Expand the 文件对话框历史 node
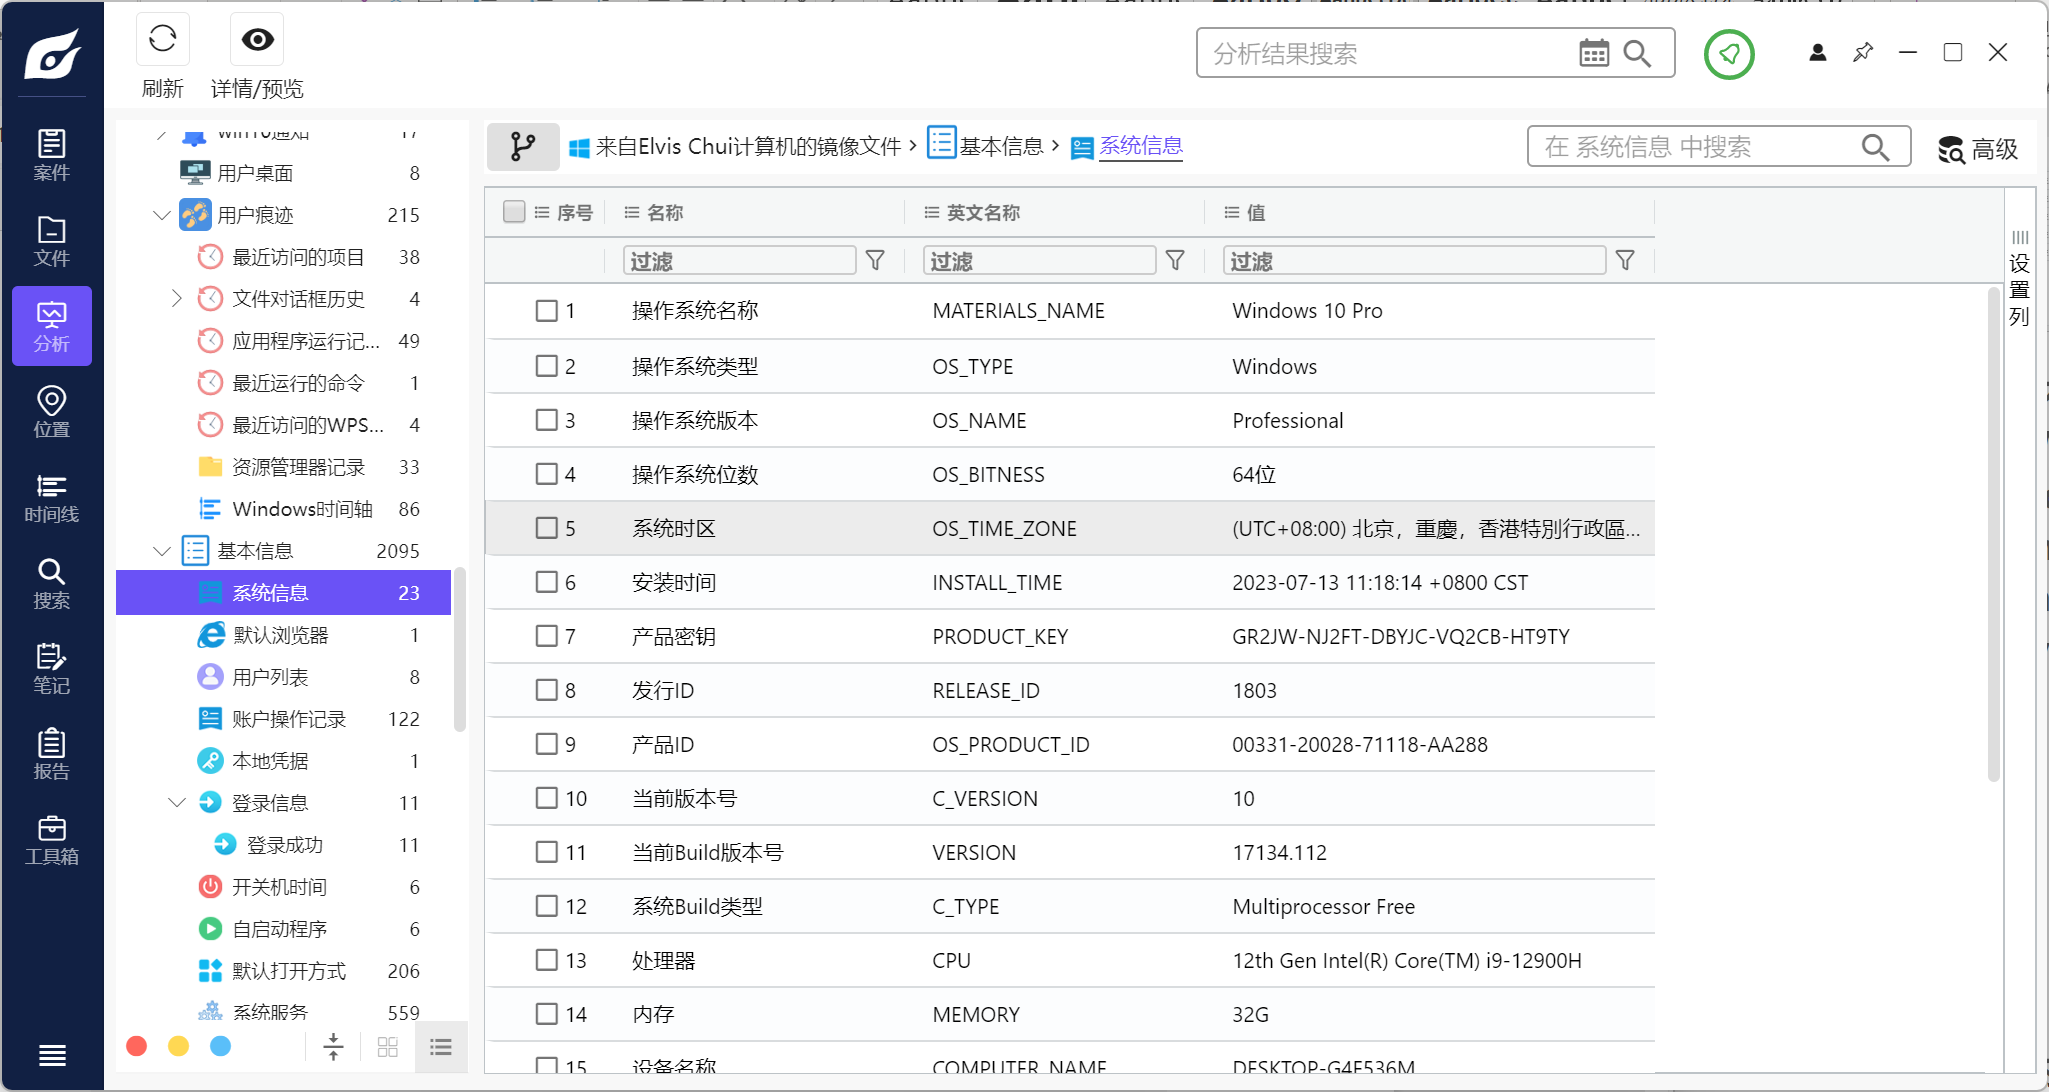Image resolution: width=2049 pixels, height=1092 pixels. [x=177, y=299]
